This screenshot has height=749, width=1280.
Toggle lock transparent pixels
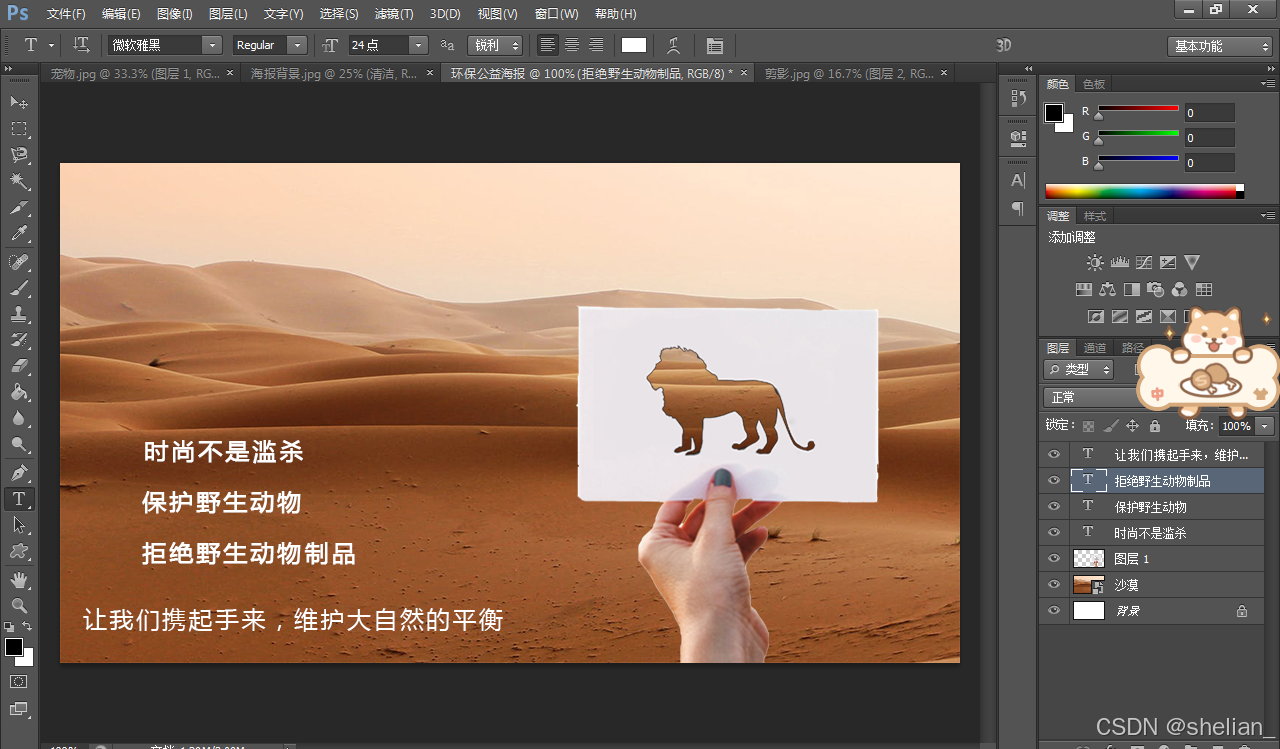click(1089, 426)
